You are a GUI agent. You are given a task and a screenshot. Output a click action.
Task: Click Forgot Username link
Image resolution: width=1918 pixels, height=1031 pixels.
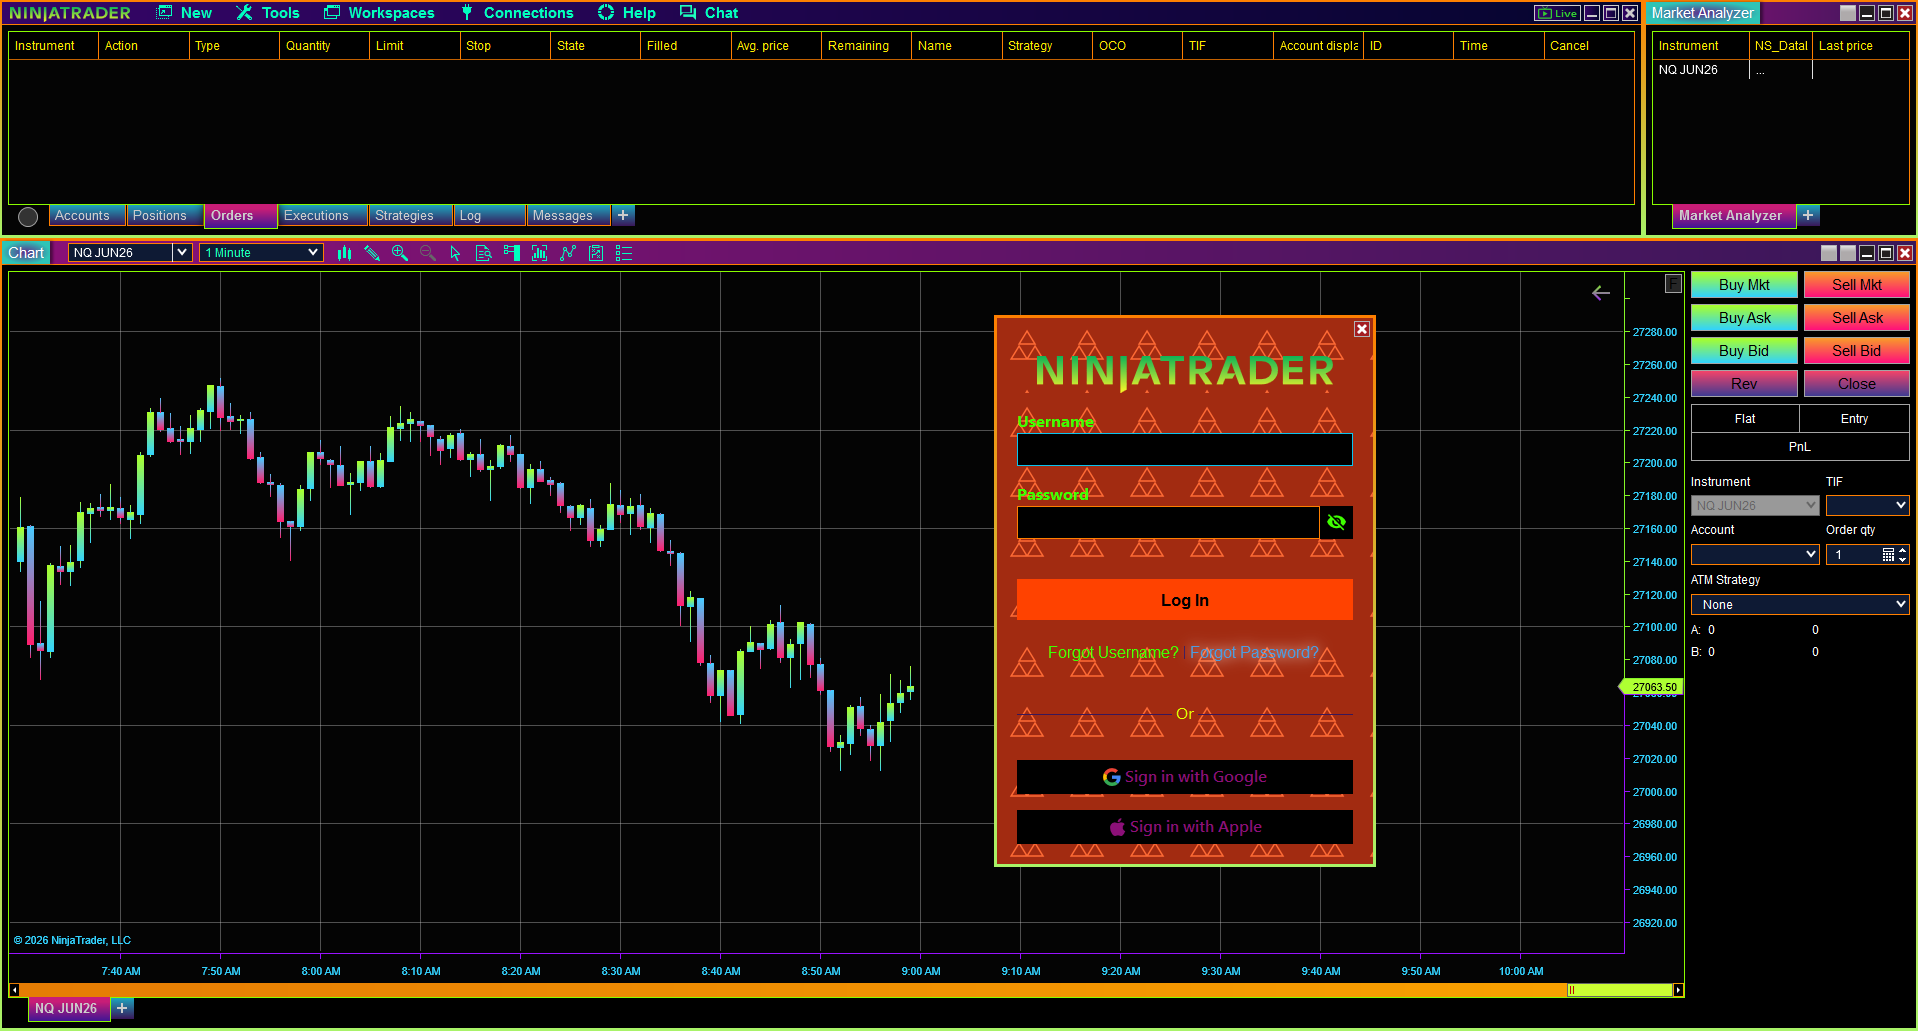coord(1113,653)
